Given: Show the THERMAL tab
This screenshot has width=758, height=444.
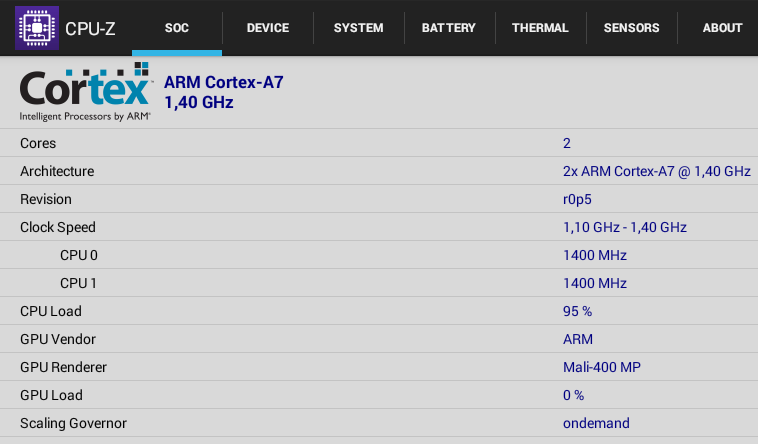Looking at the screenshot, I should click(540, 28).
